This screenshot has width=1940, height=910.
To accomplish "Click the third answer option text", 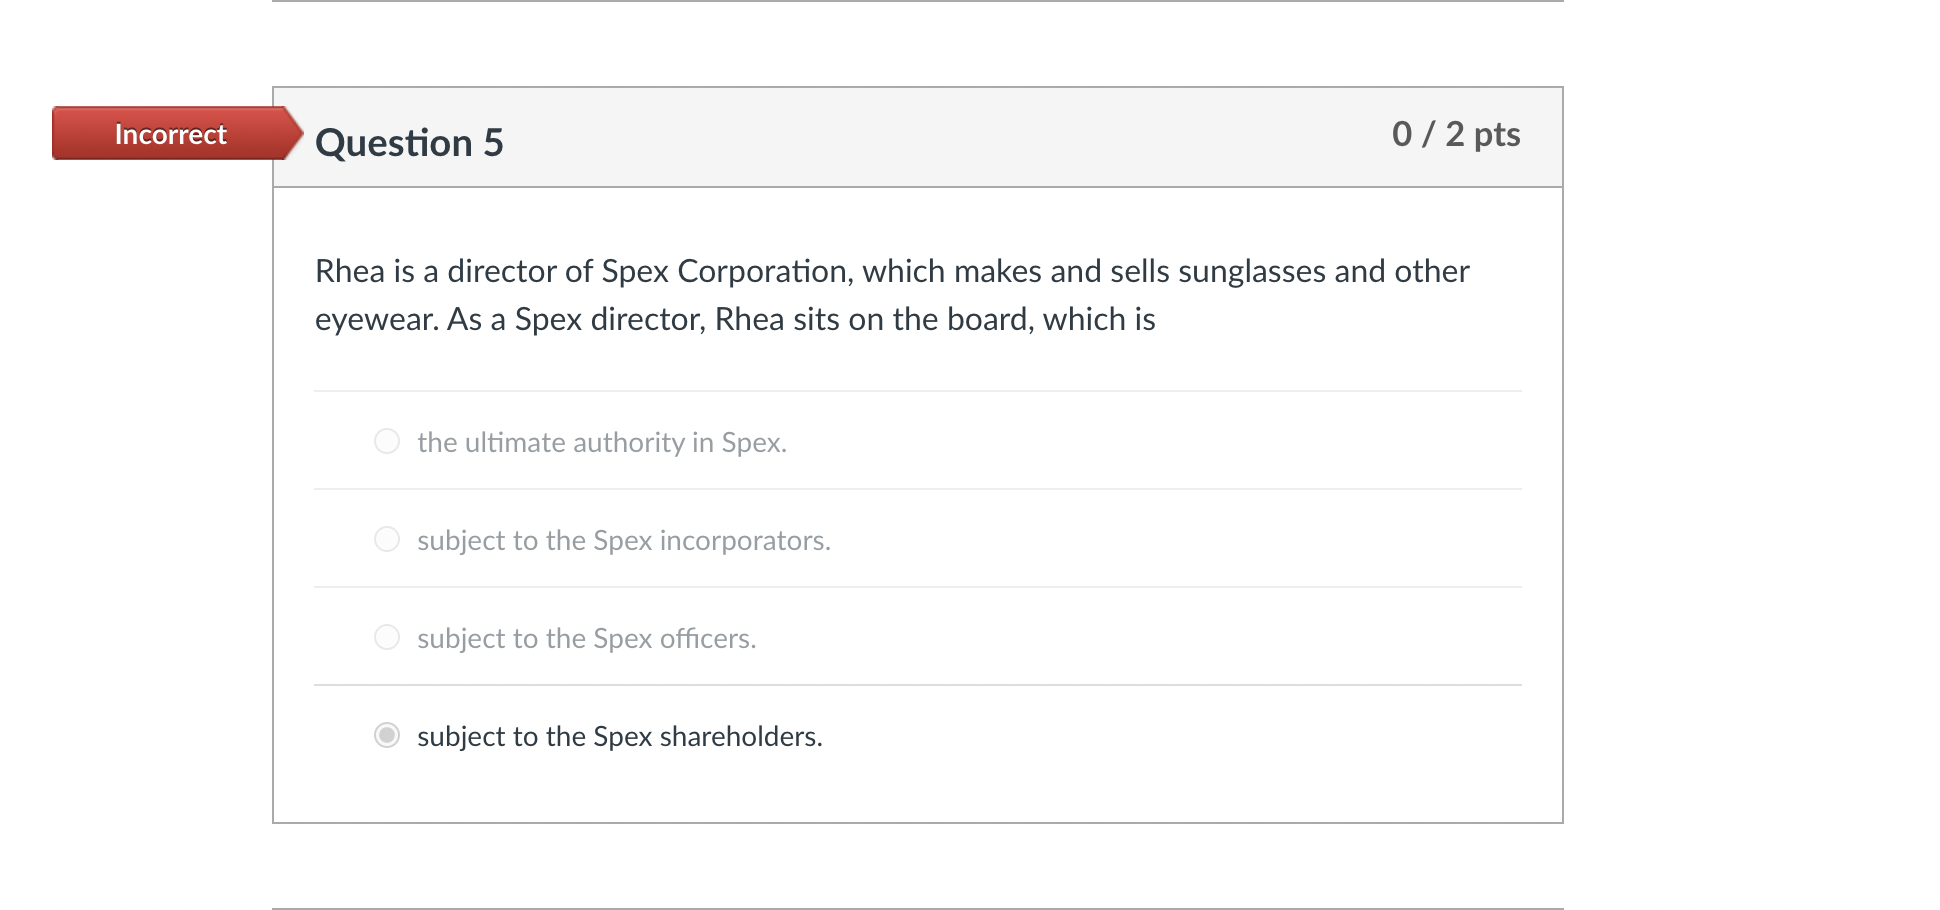I will [586, 637].
